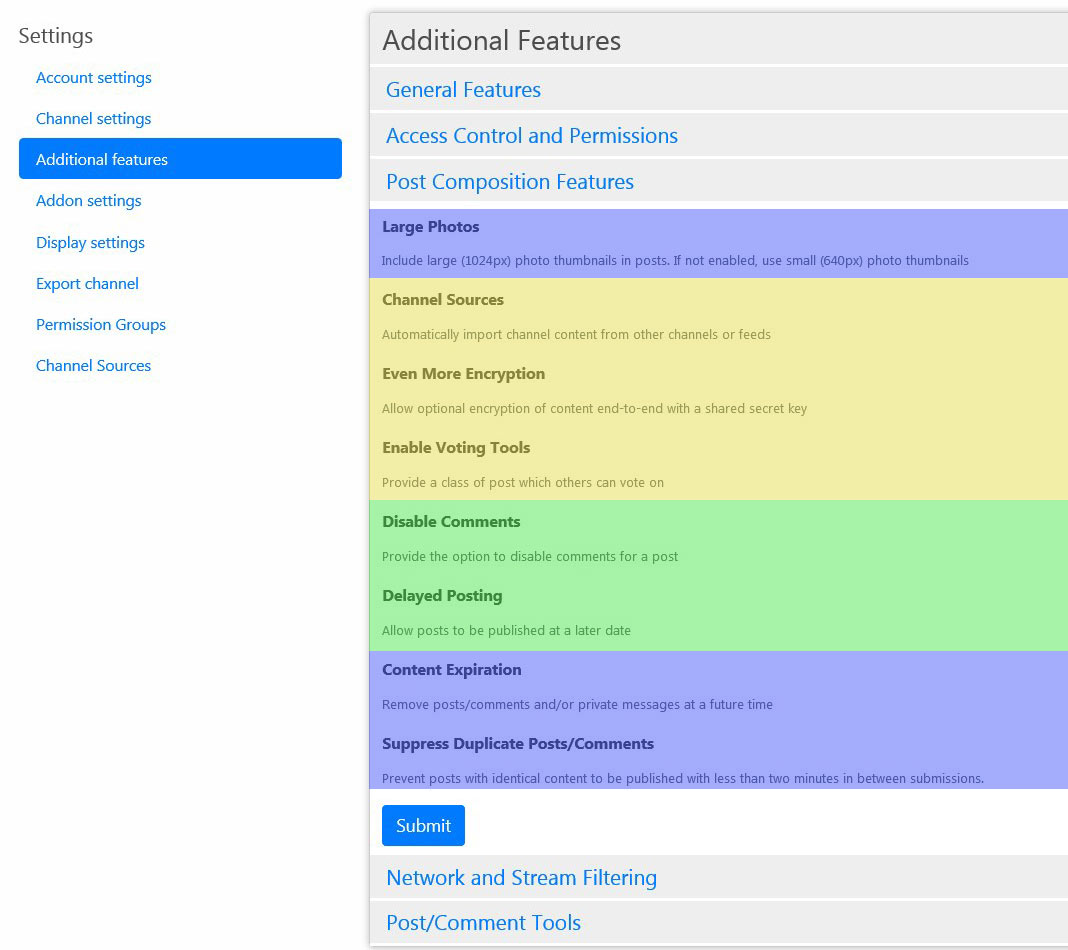Expand the General Features section

[x=463, y=90]
